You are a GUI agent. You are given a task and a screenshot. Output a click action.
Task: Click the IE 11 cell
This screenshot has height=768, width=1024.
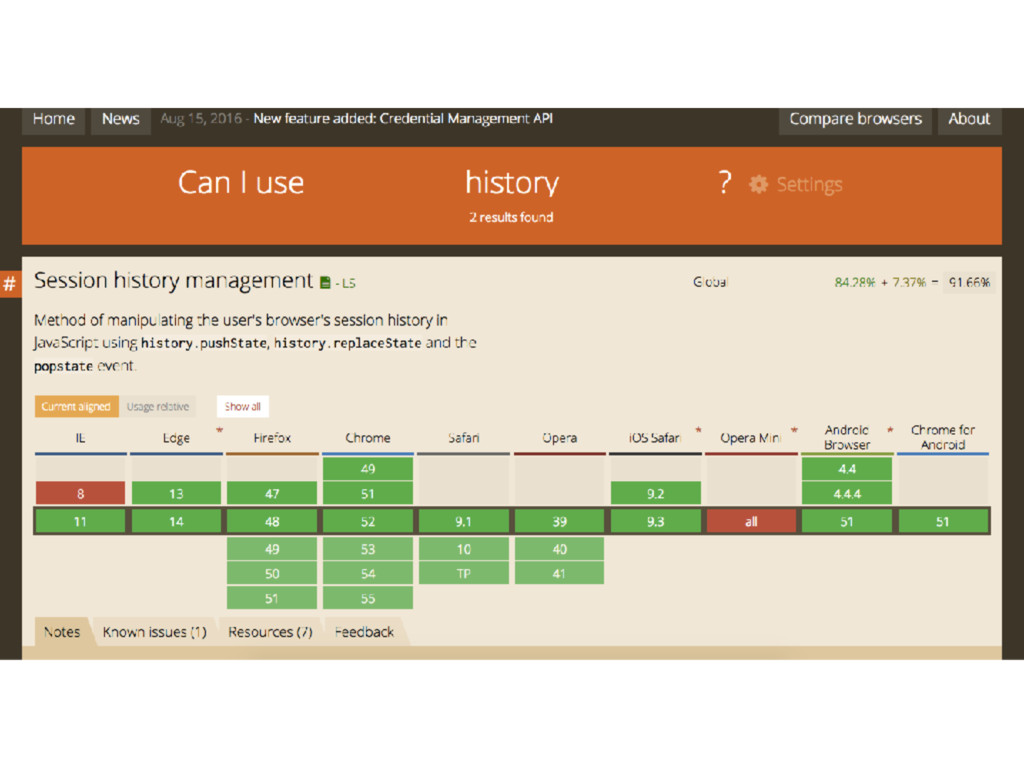80,522
